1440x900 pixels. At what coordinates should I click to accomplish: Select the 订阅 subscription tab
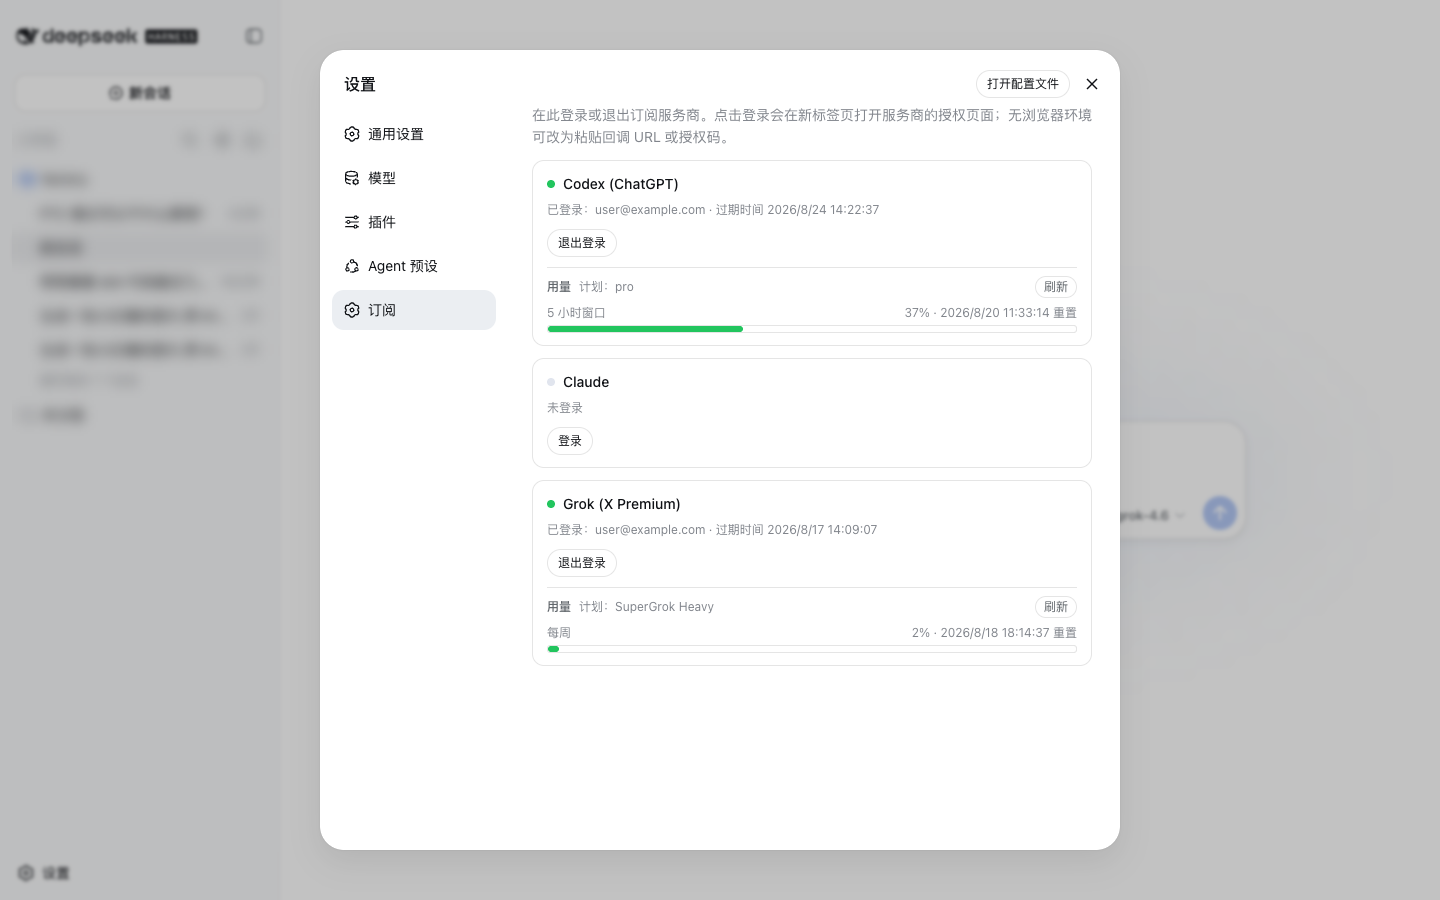coord(414,310)
